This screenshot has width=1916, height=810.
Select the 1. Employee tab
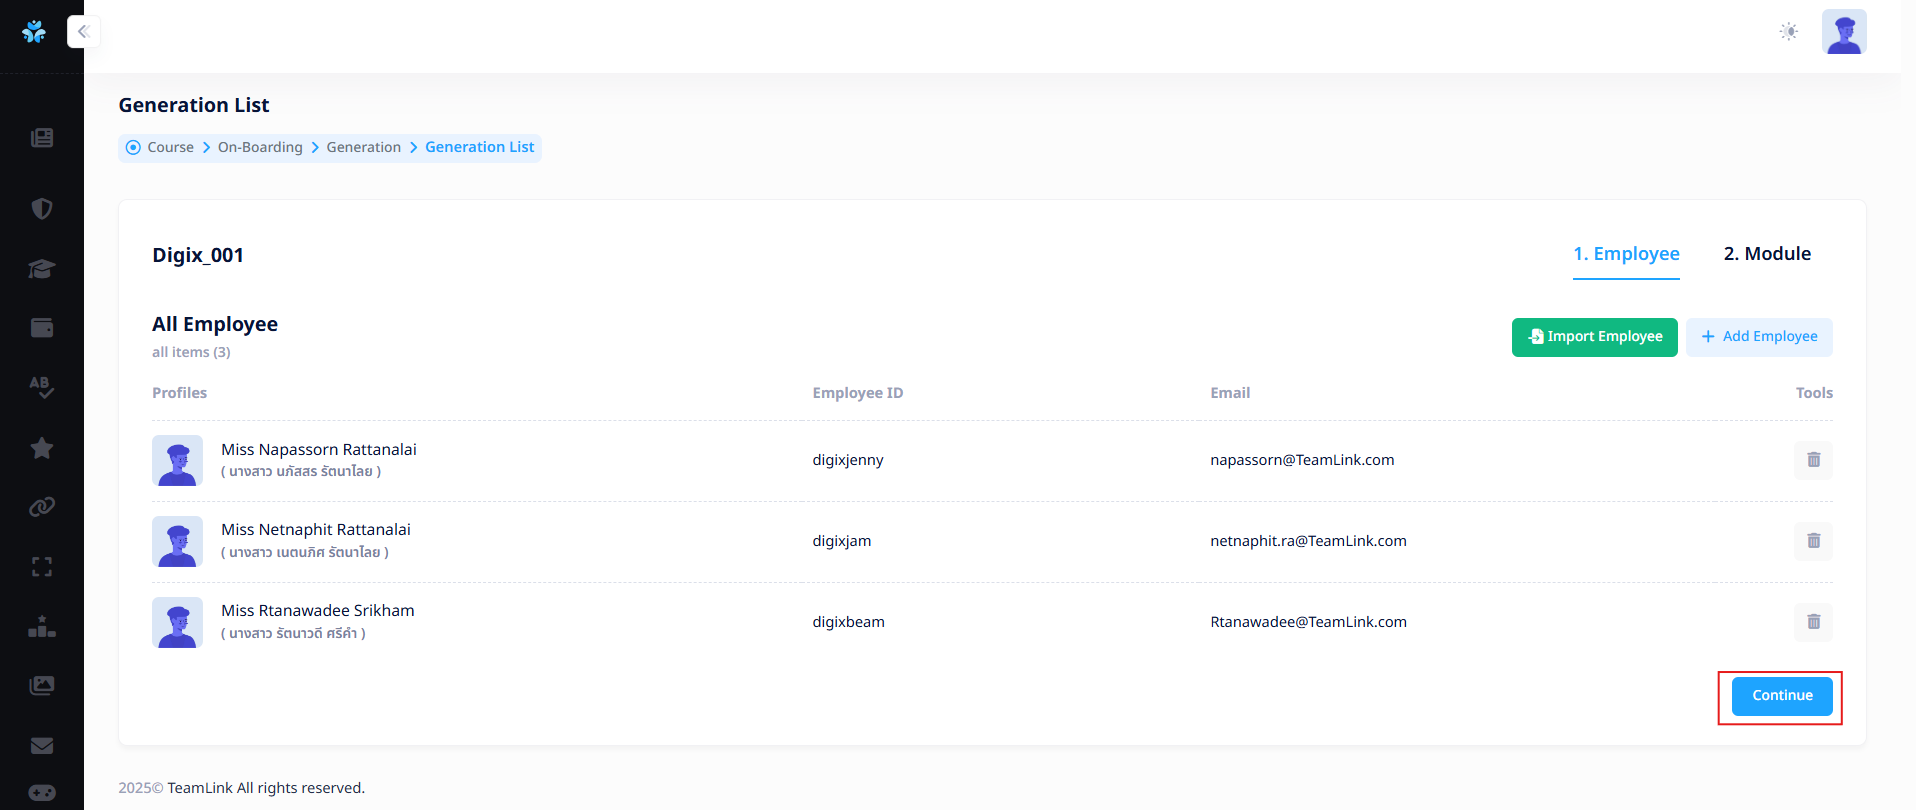coord(1626,254)
